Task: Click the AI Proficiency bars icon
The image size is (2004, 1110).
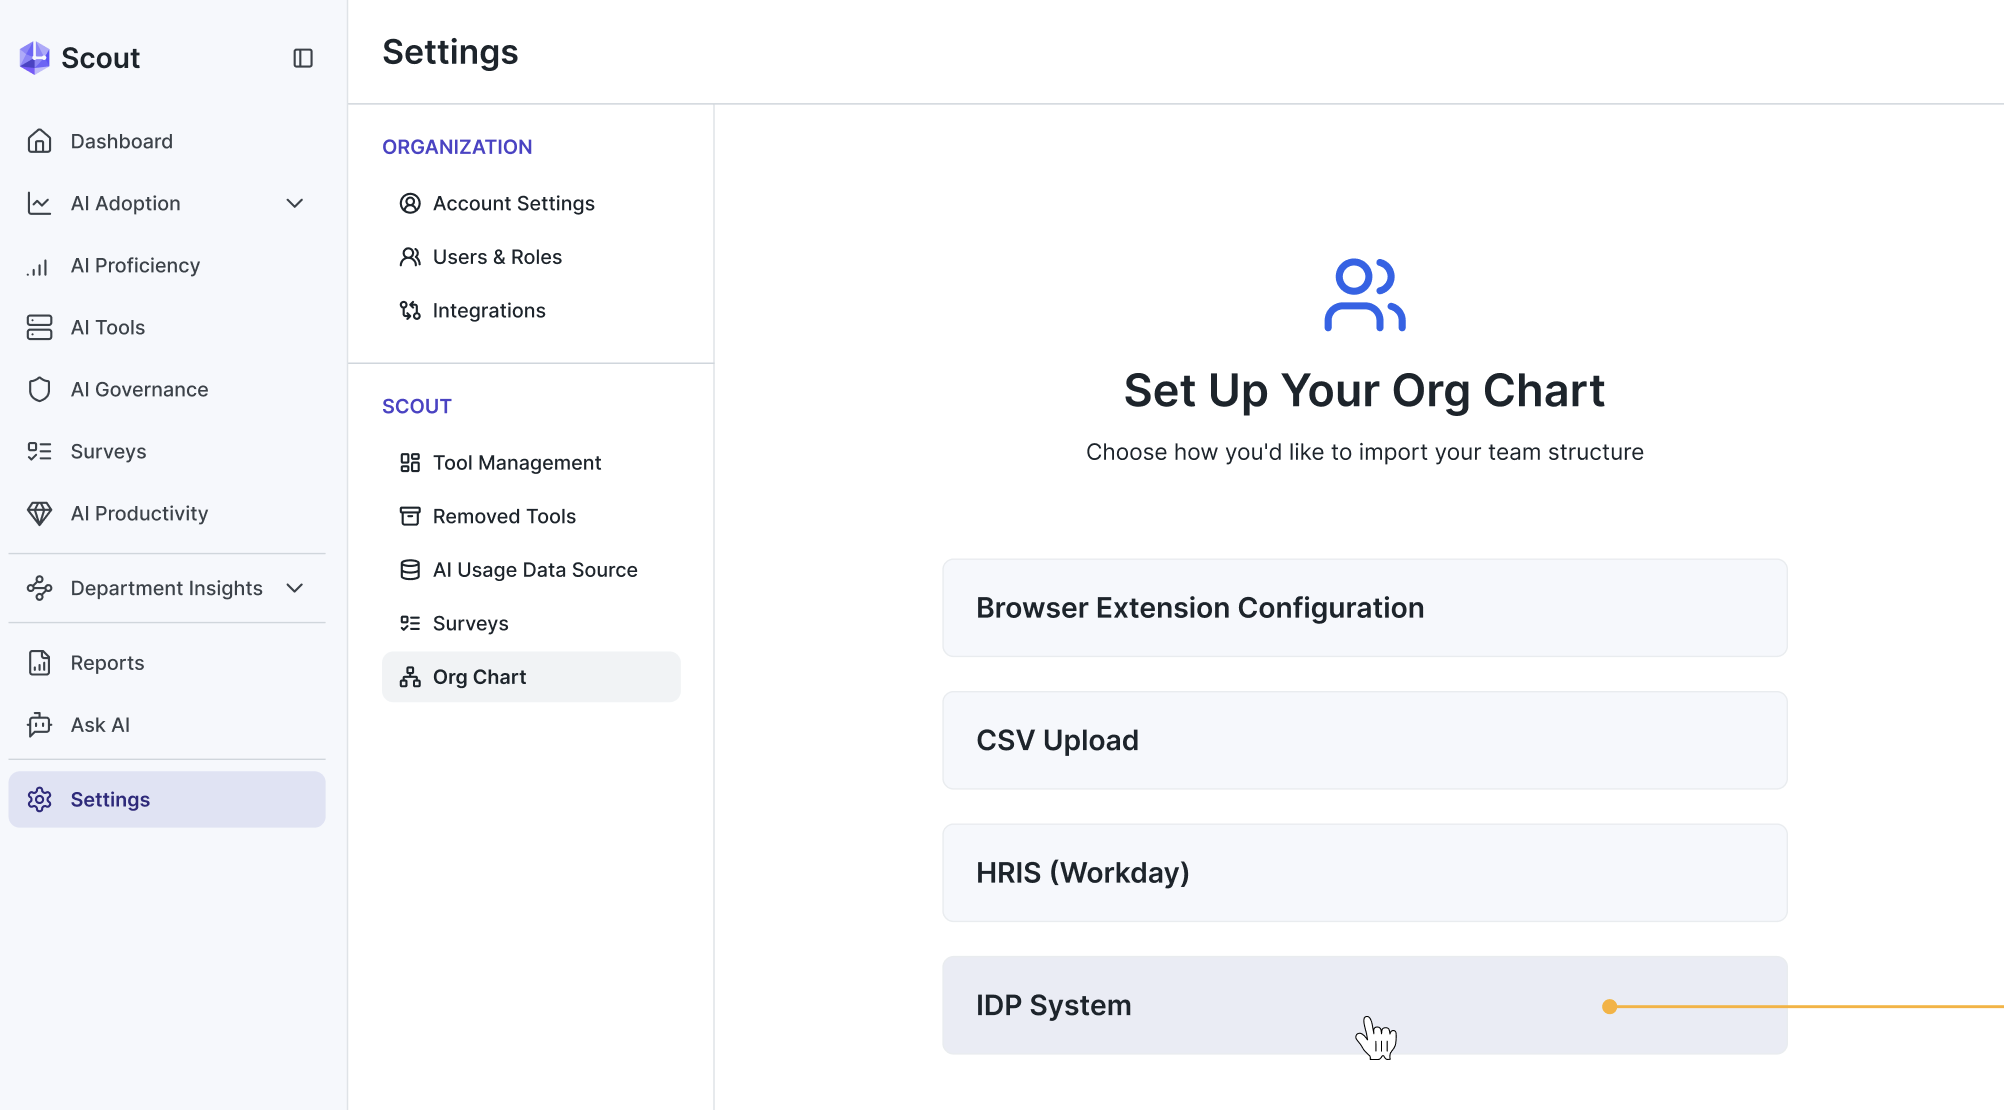Action: point(39,266)
